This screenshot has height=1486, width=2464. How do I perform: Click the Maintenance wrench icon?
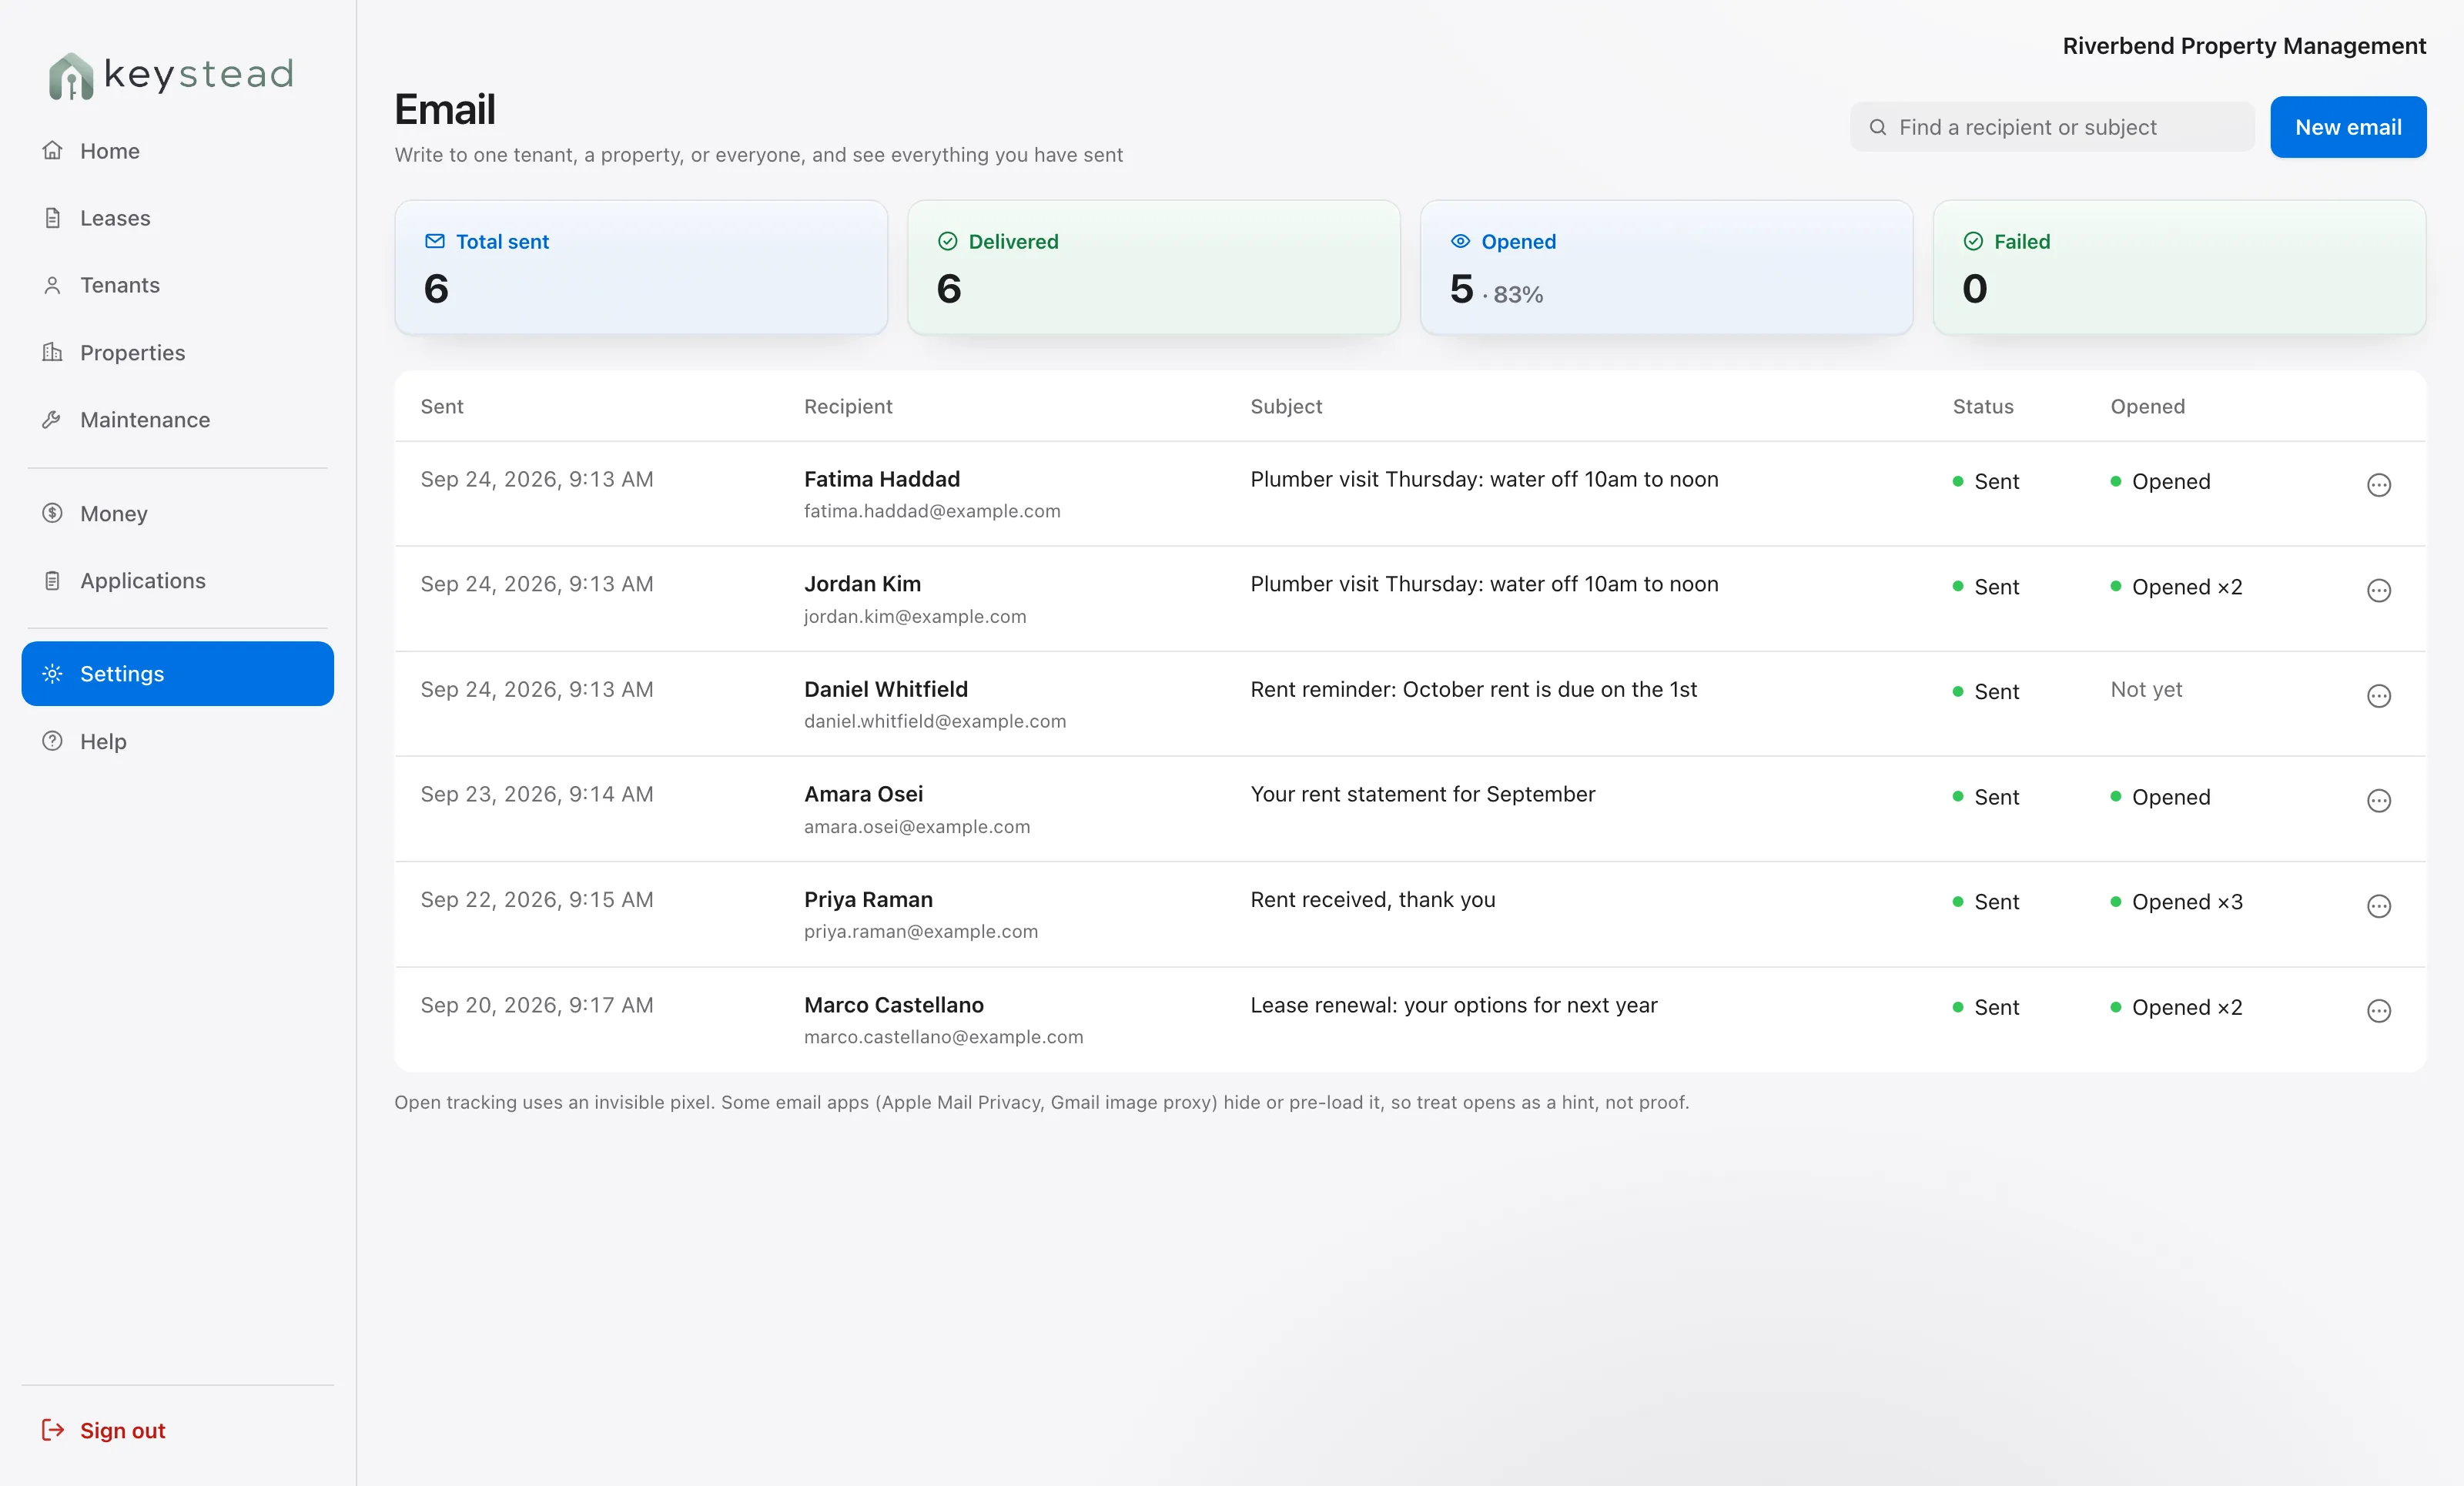pyautogui.click(x=53, y=419)
